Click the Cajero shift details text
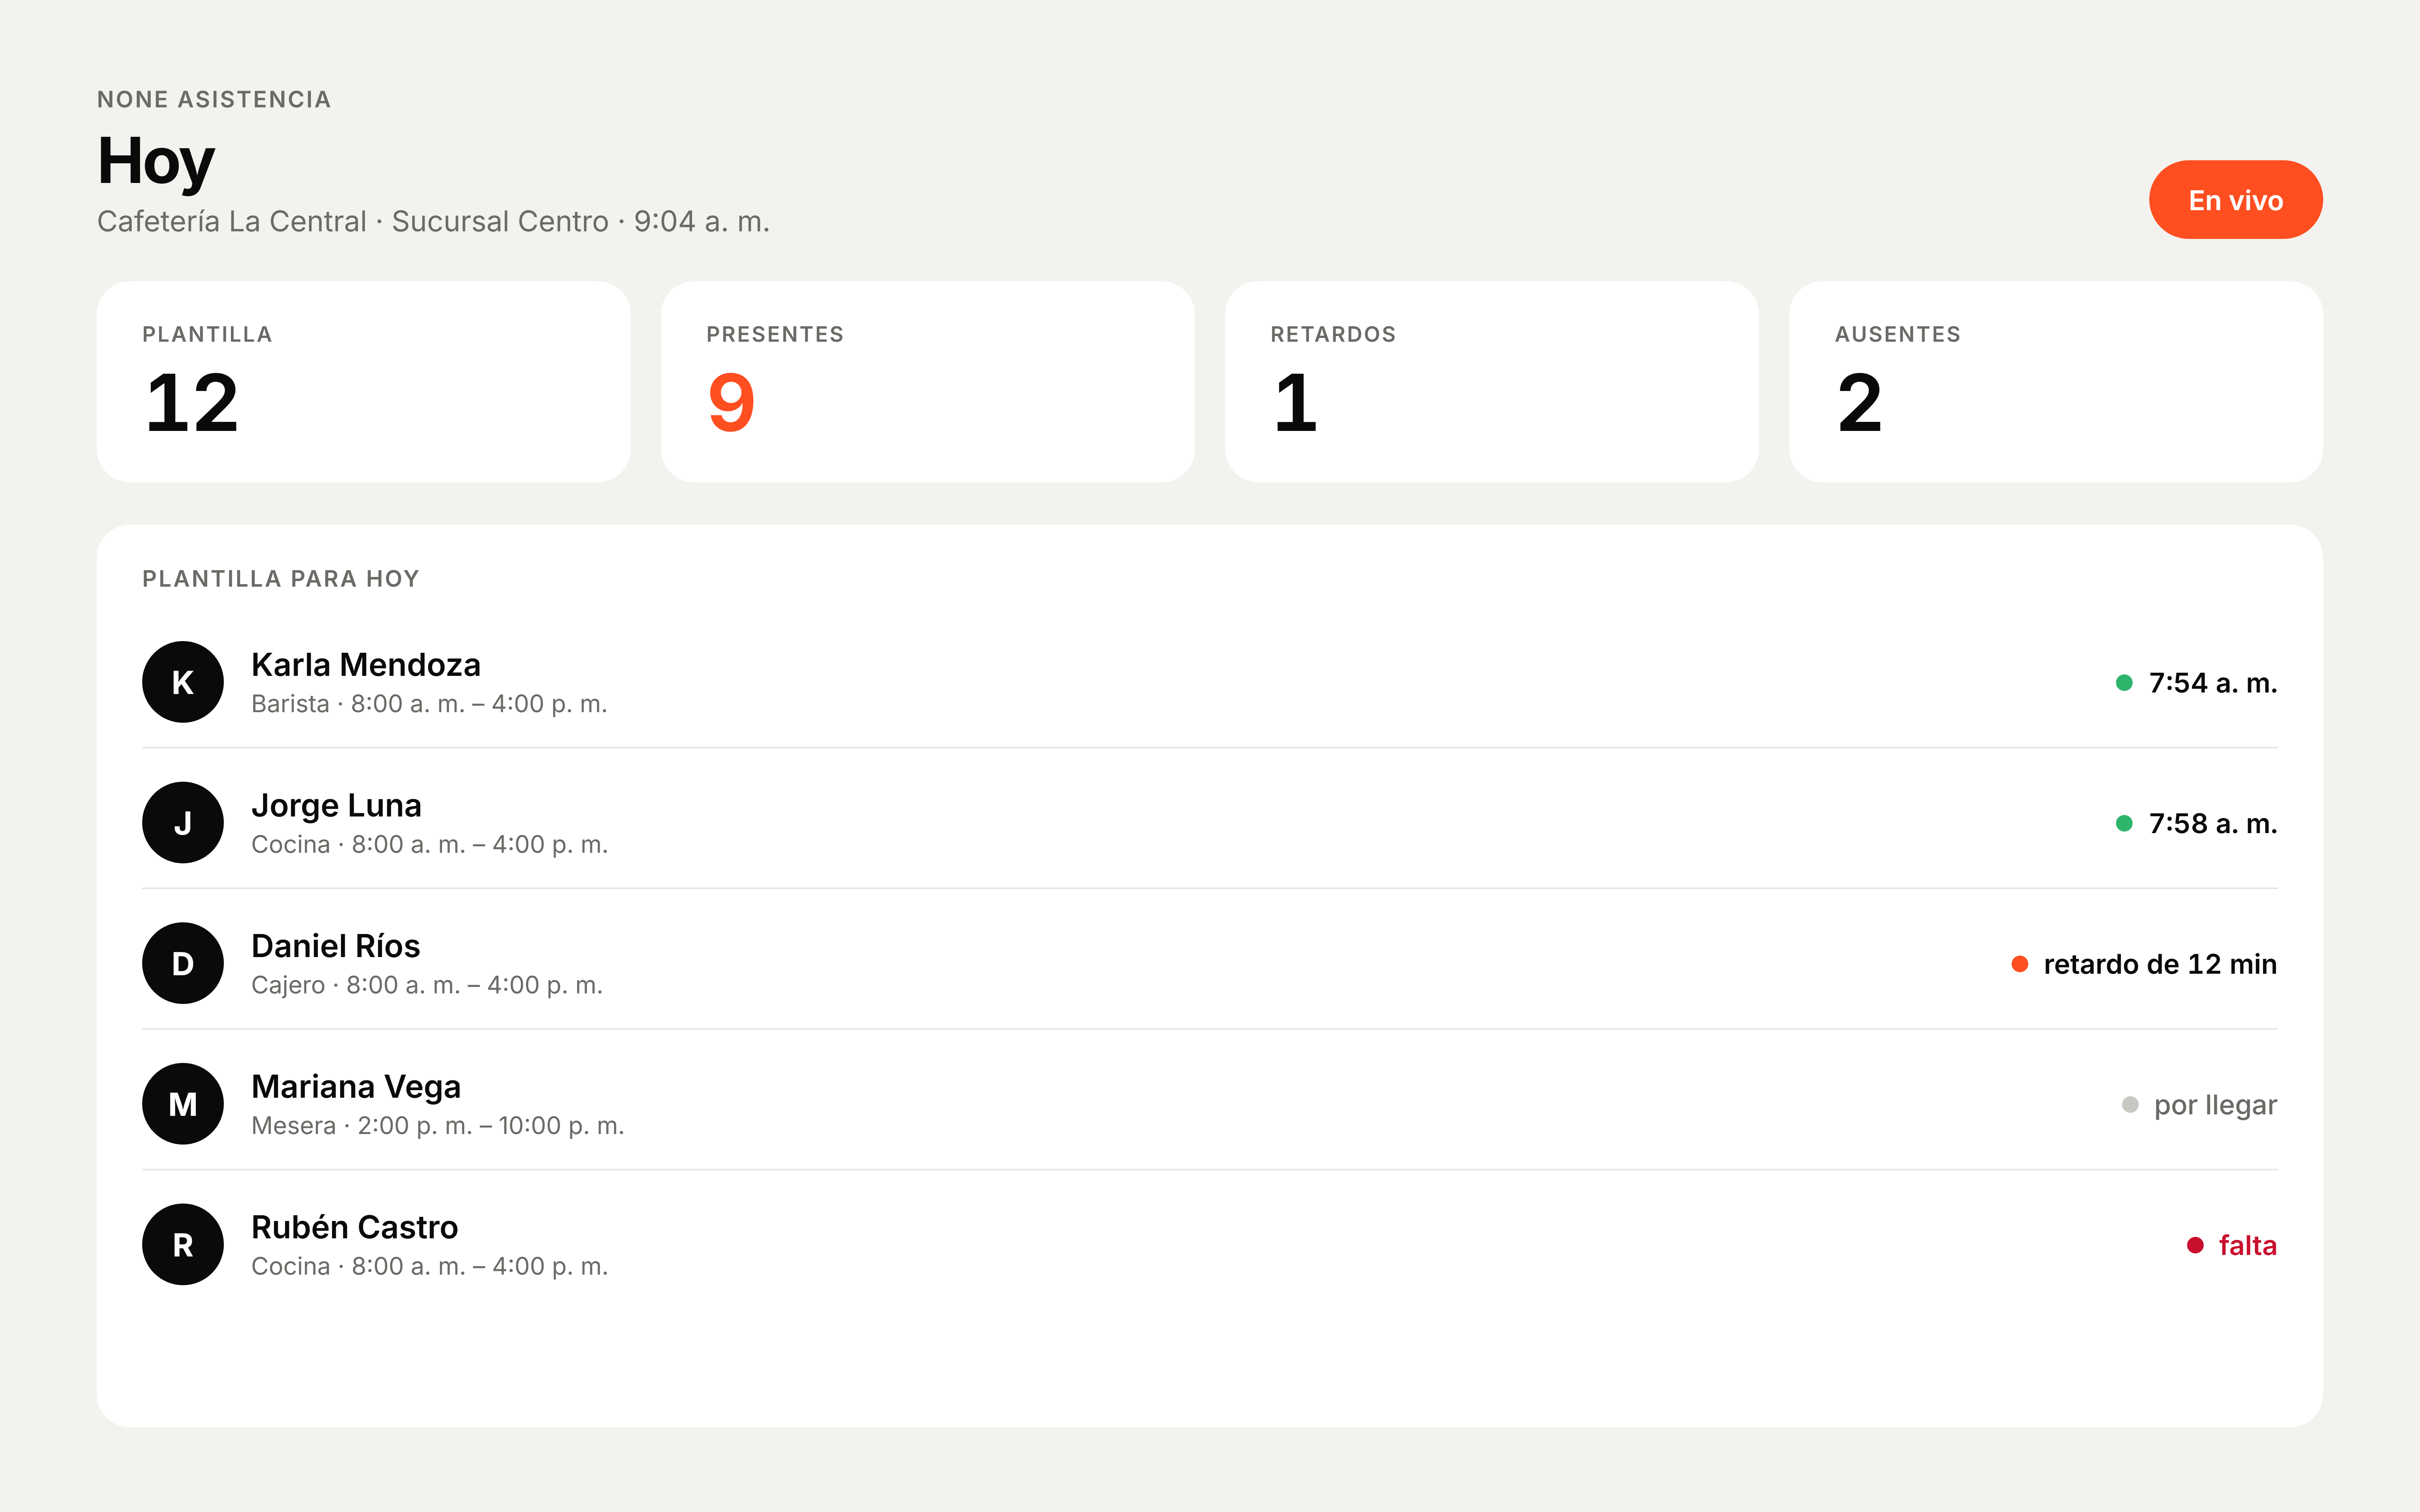This screenshot has height=1512, width=2420. [427, 985]
